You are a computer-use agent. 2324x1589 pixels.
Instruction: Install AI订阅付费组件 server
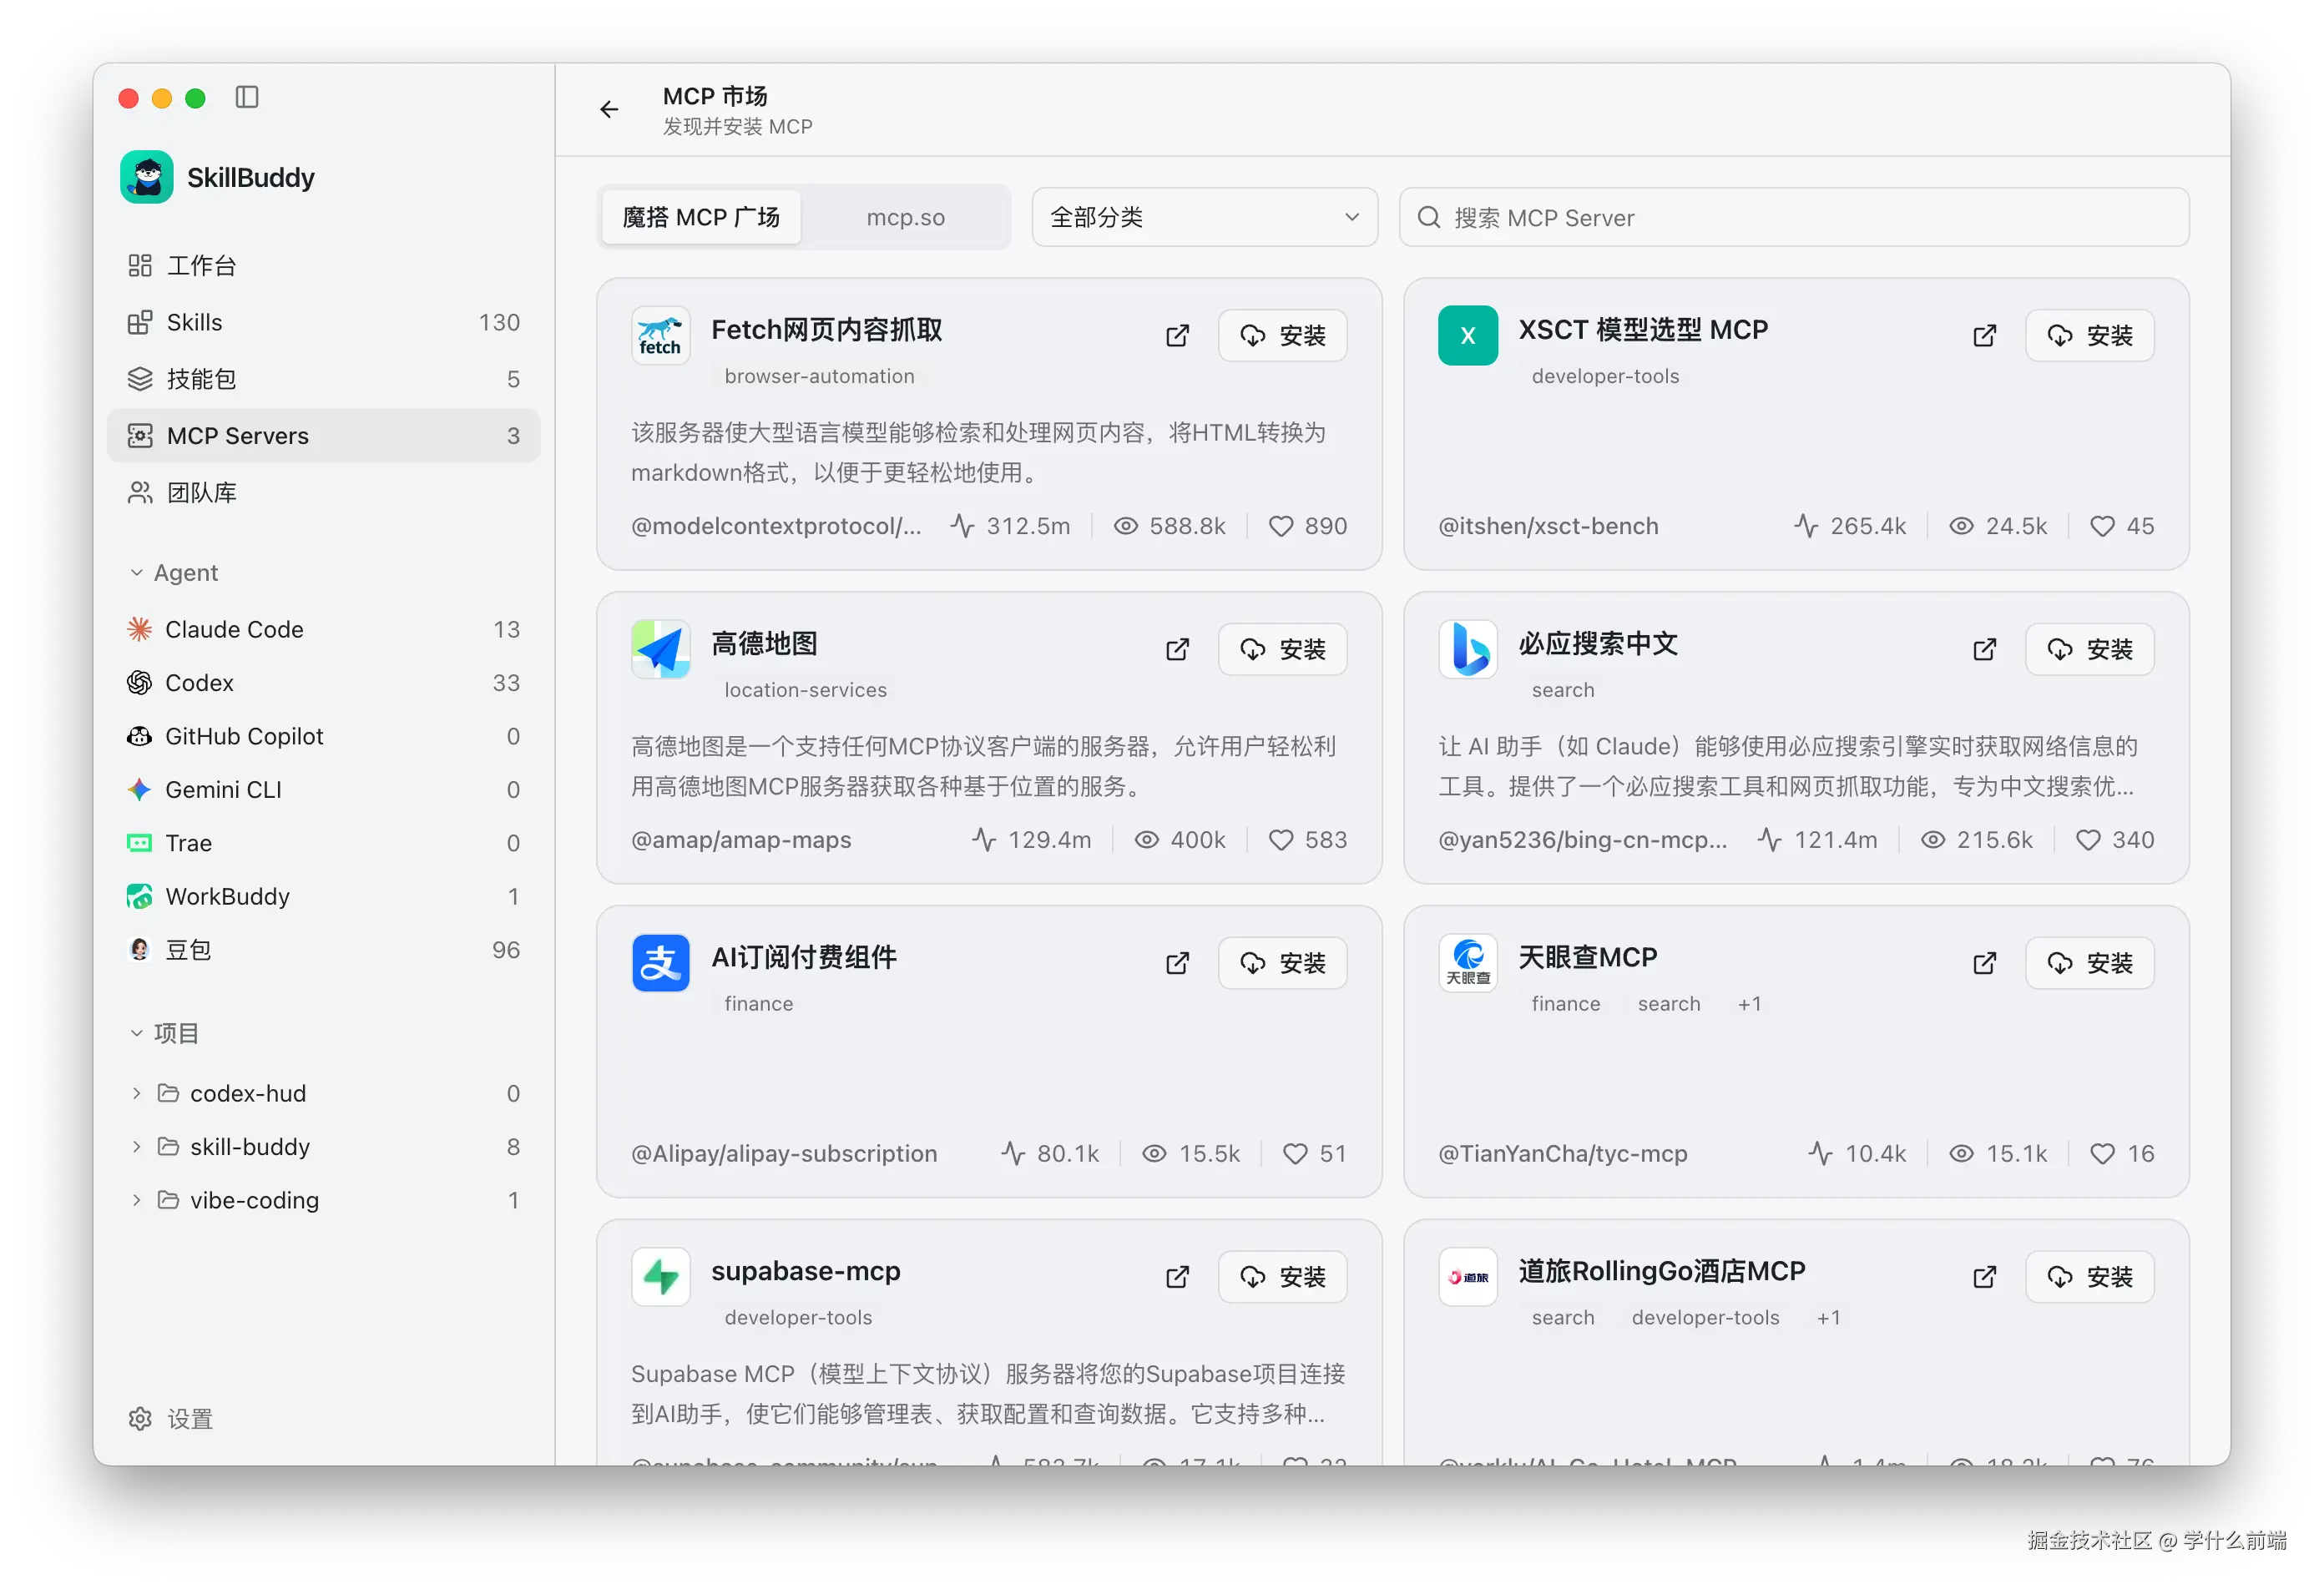1282,963
